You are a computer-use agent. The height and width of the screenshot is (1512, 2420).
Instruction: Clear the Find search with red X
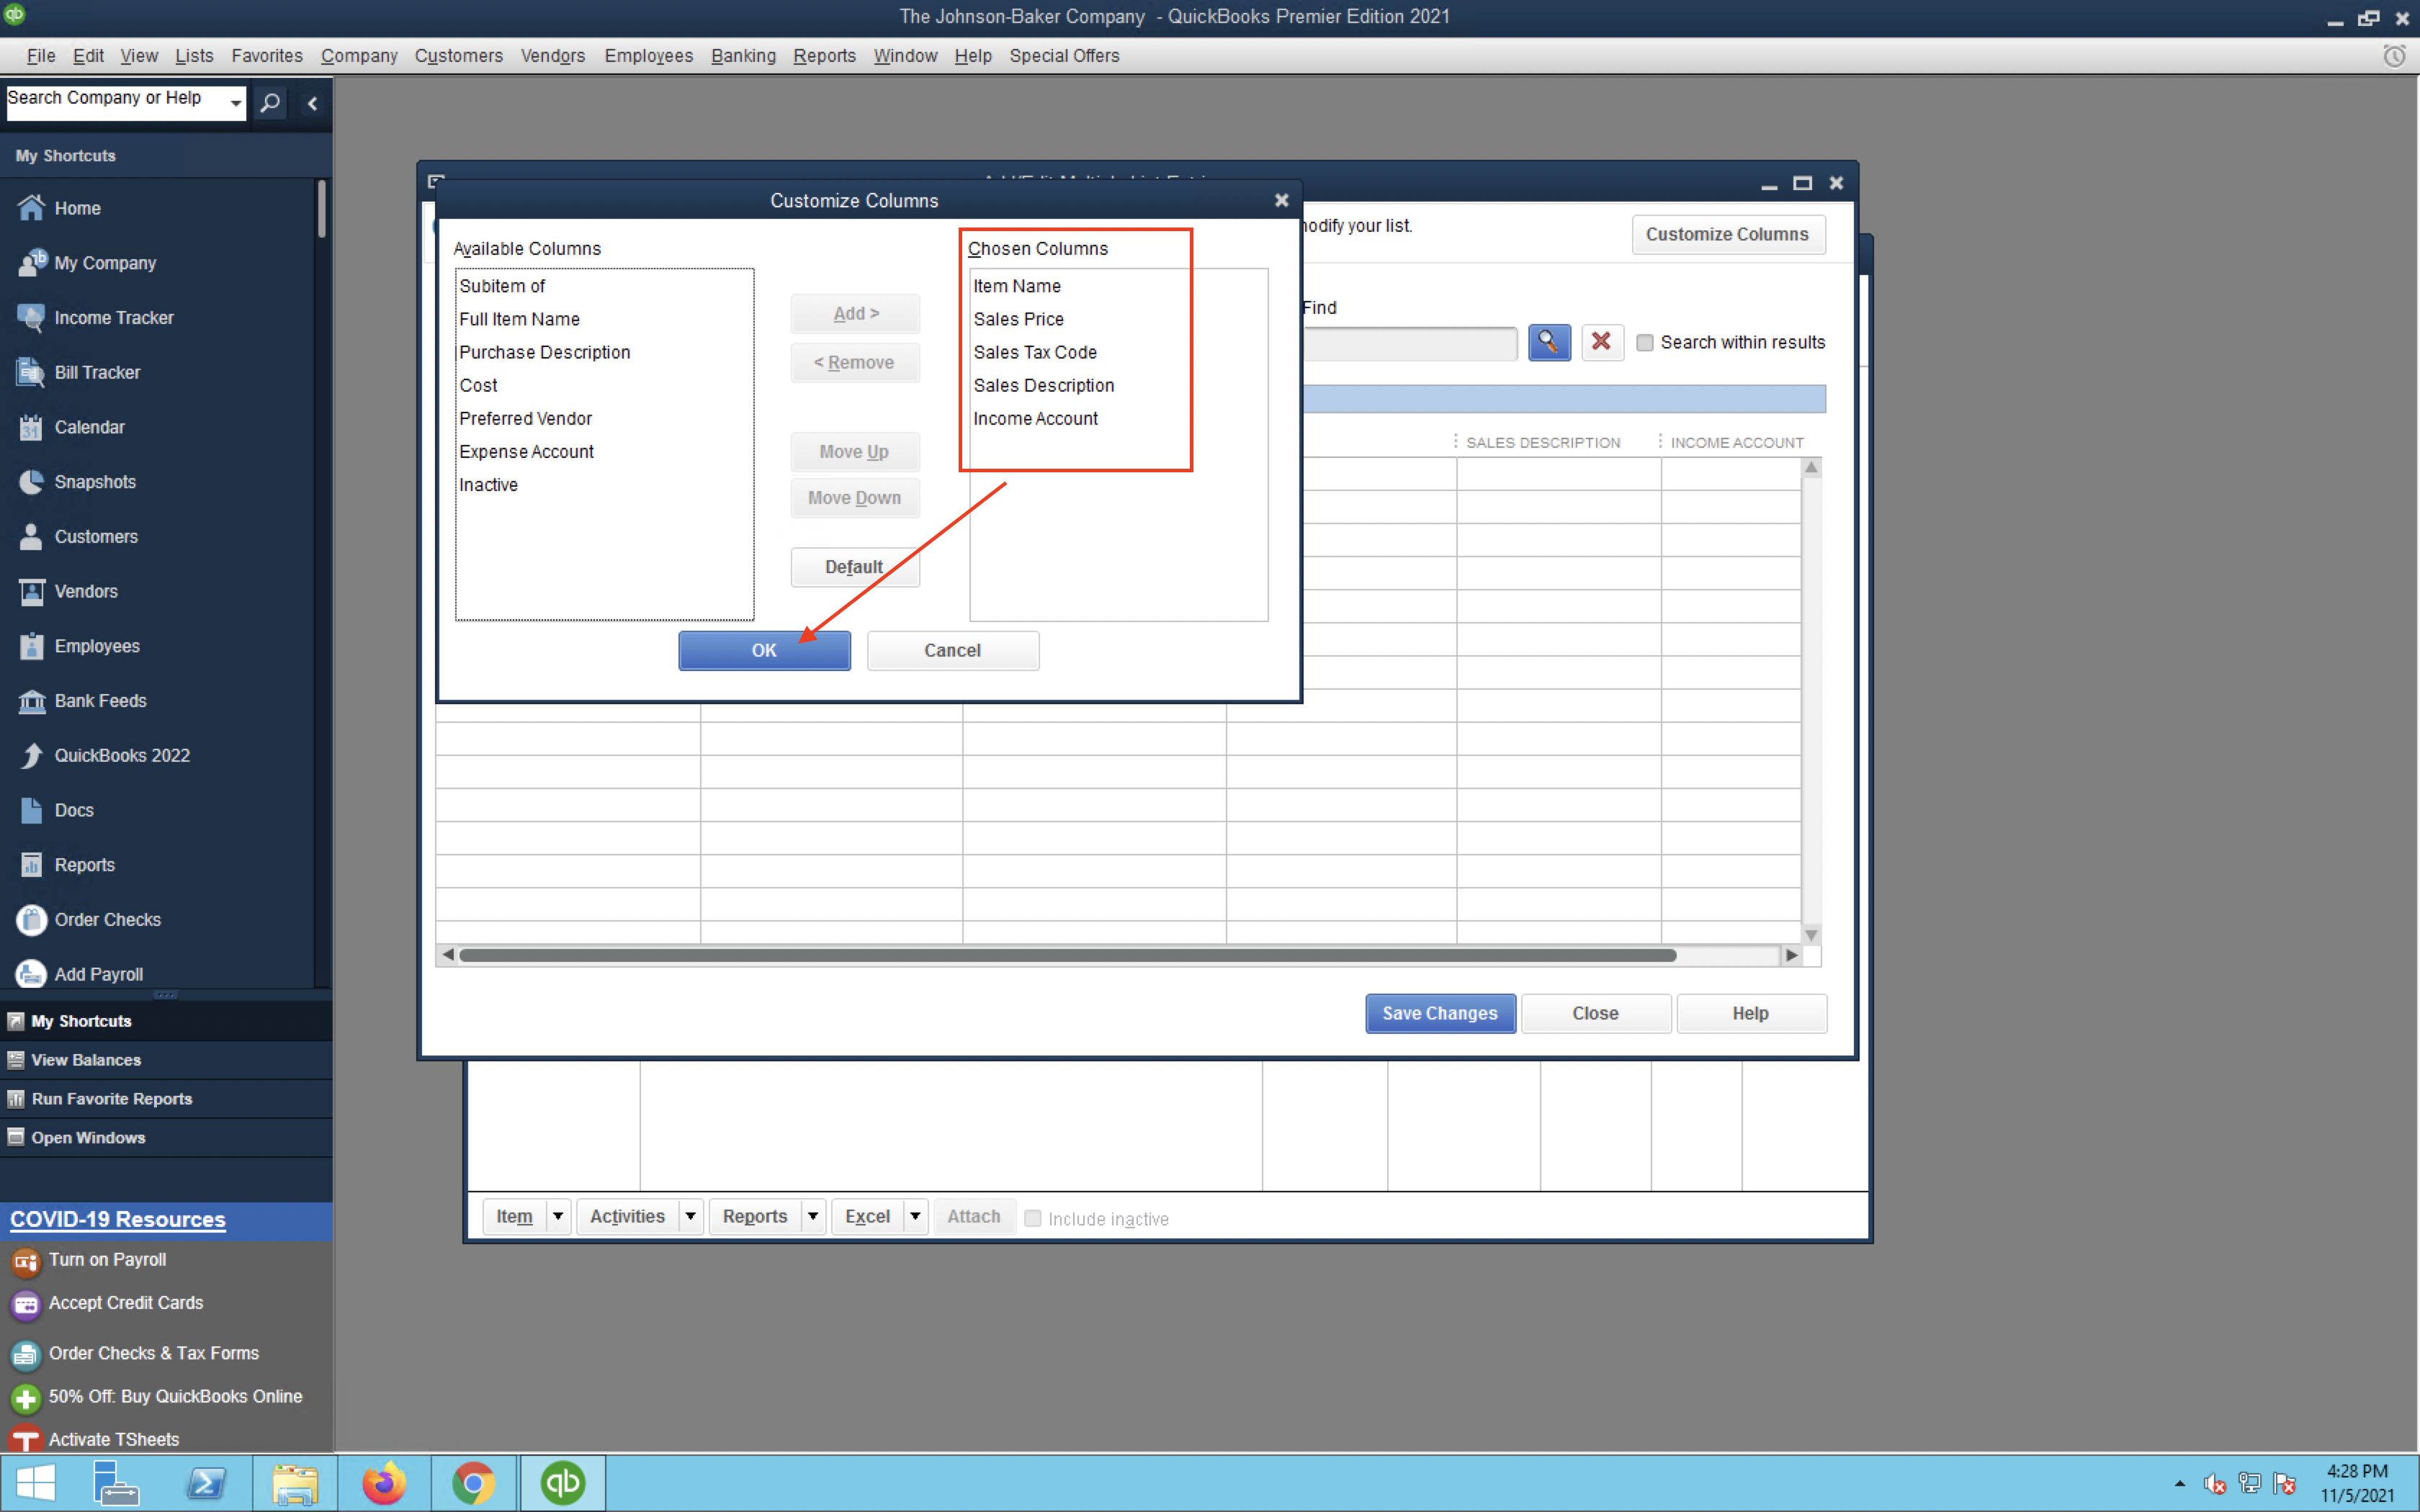pyautogui.click(x=1602, y=343)
